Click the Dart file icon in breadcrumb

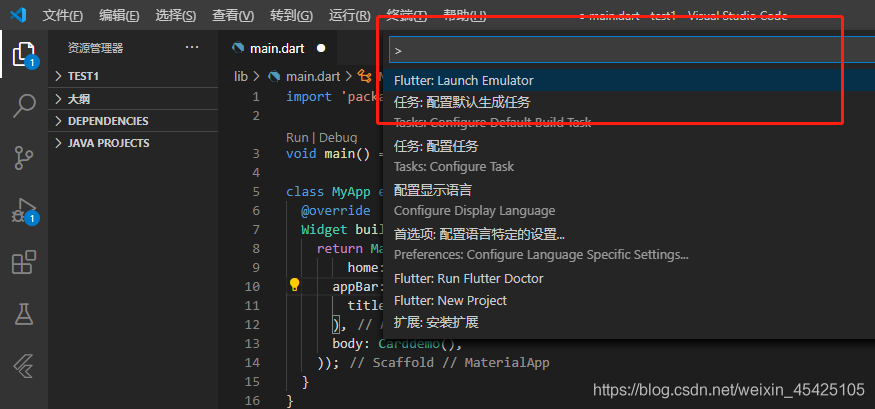[x=274, y=76]
